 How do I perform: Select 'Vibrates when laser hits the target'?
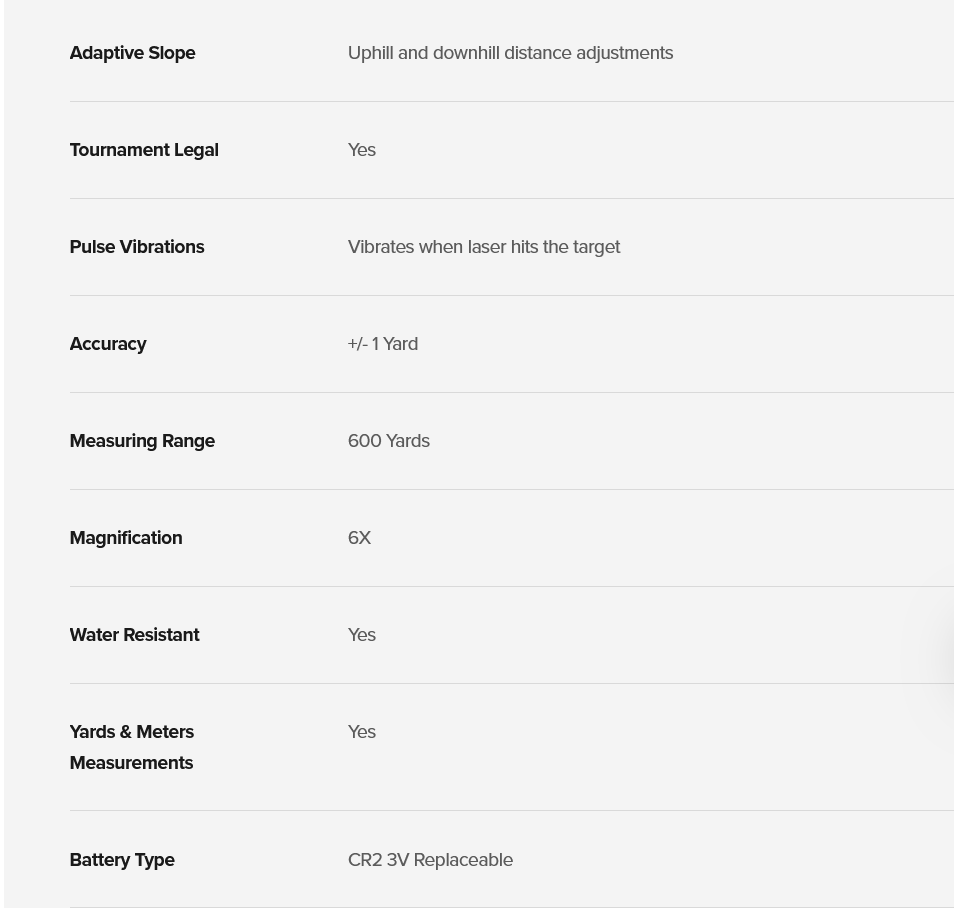click(x=484, y=246)
